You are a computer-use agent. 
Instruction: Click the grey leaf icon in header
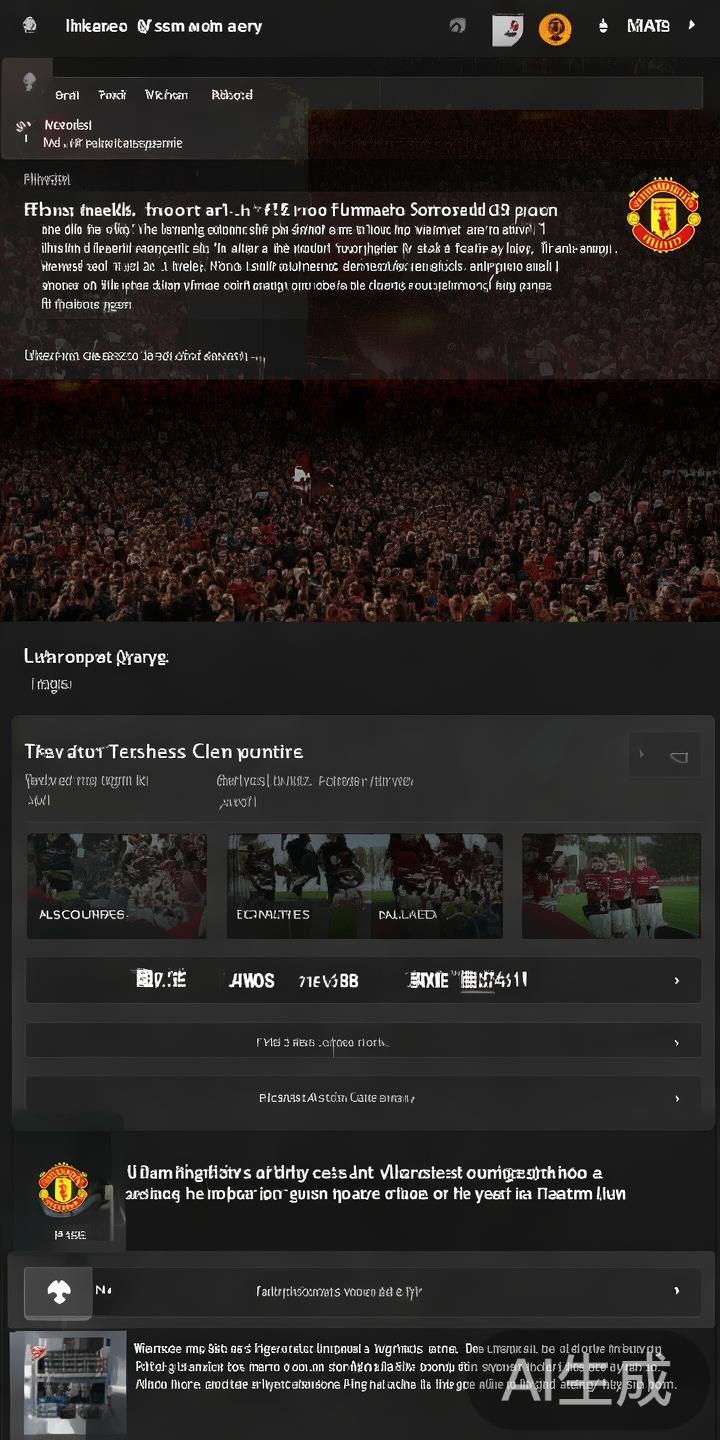[457, 26]
